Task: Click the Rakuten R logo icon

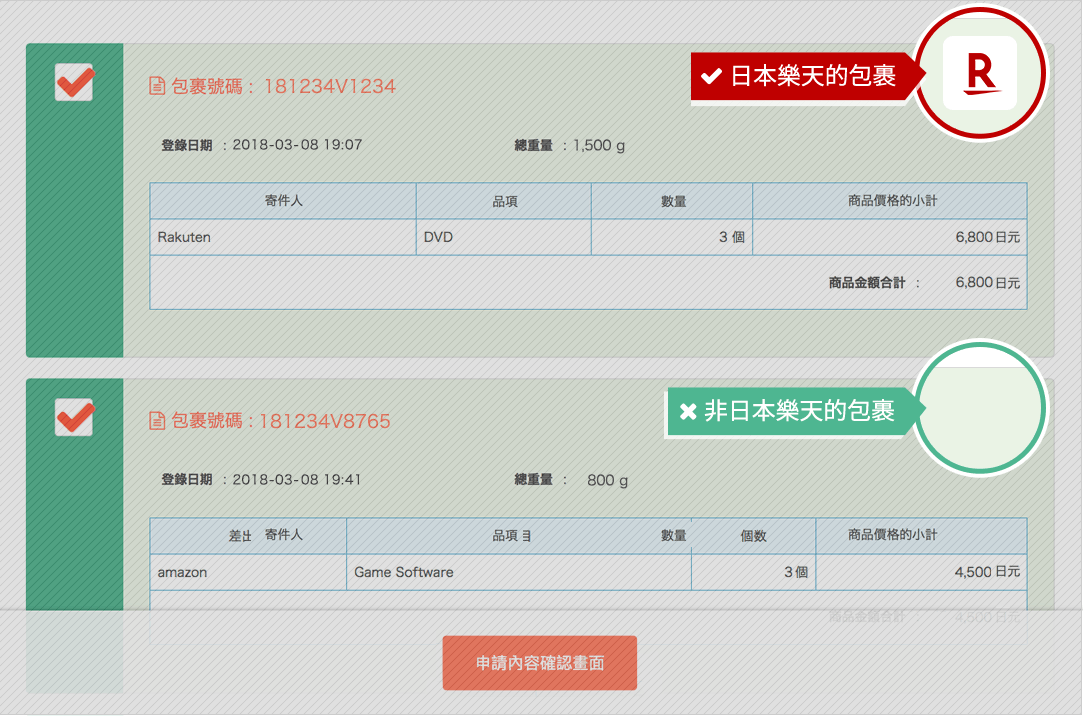Action: coord(979,73)
